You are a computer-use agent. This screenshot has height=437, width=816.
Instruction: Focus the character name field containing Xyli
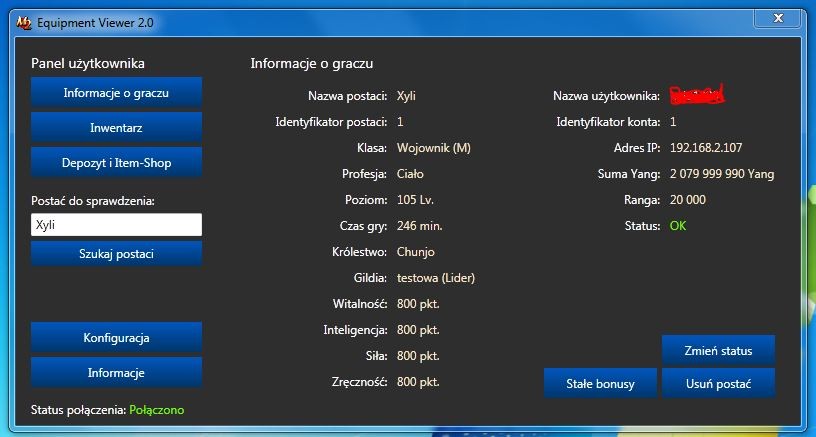click(116, 225)
